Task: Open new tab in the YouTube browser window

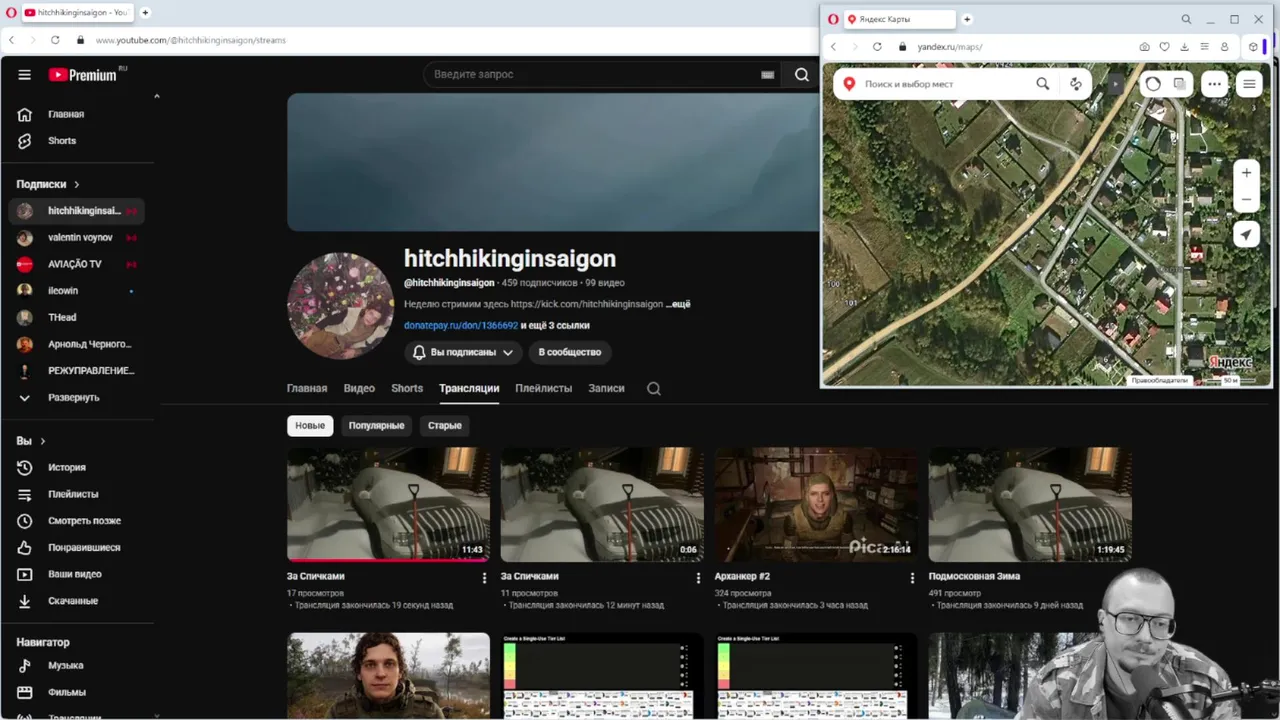Action: 145,12
